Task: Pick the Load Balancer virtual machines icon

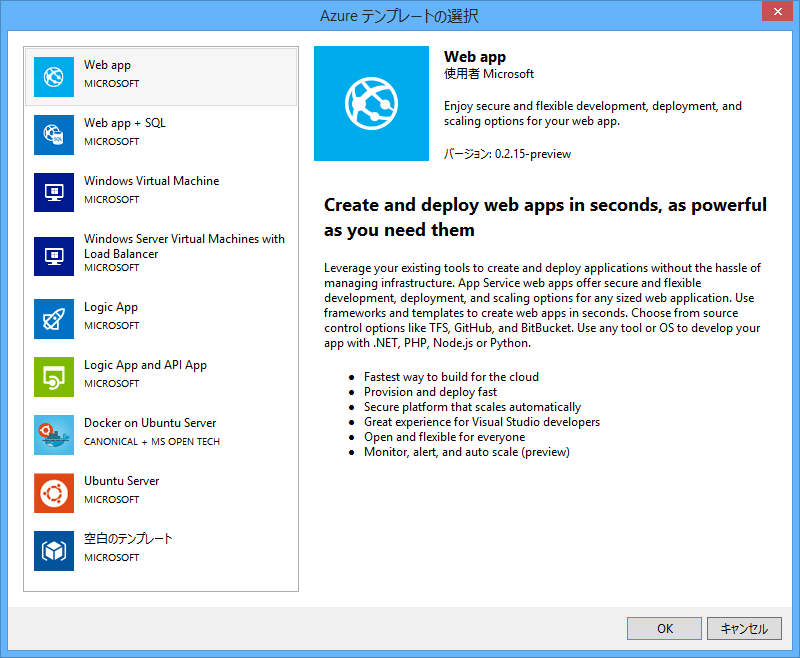Action: [54, 256]
